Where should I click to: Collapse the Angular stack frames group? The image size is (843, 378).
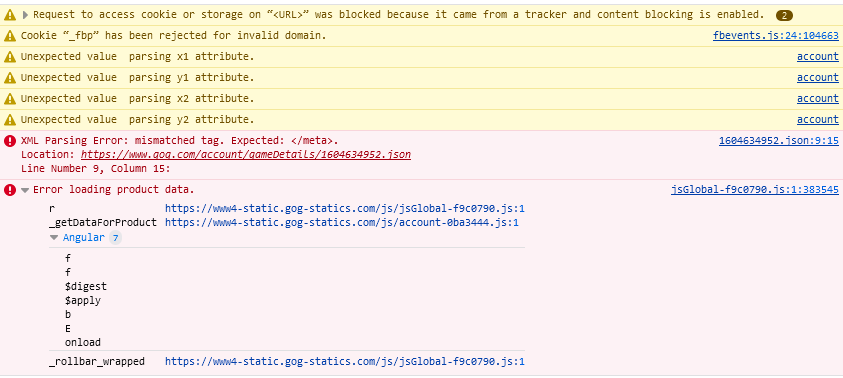tap(53, 238)
